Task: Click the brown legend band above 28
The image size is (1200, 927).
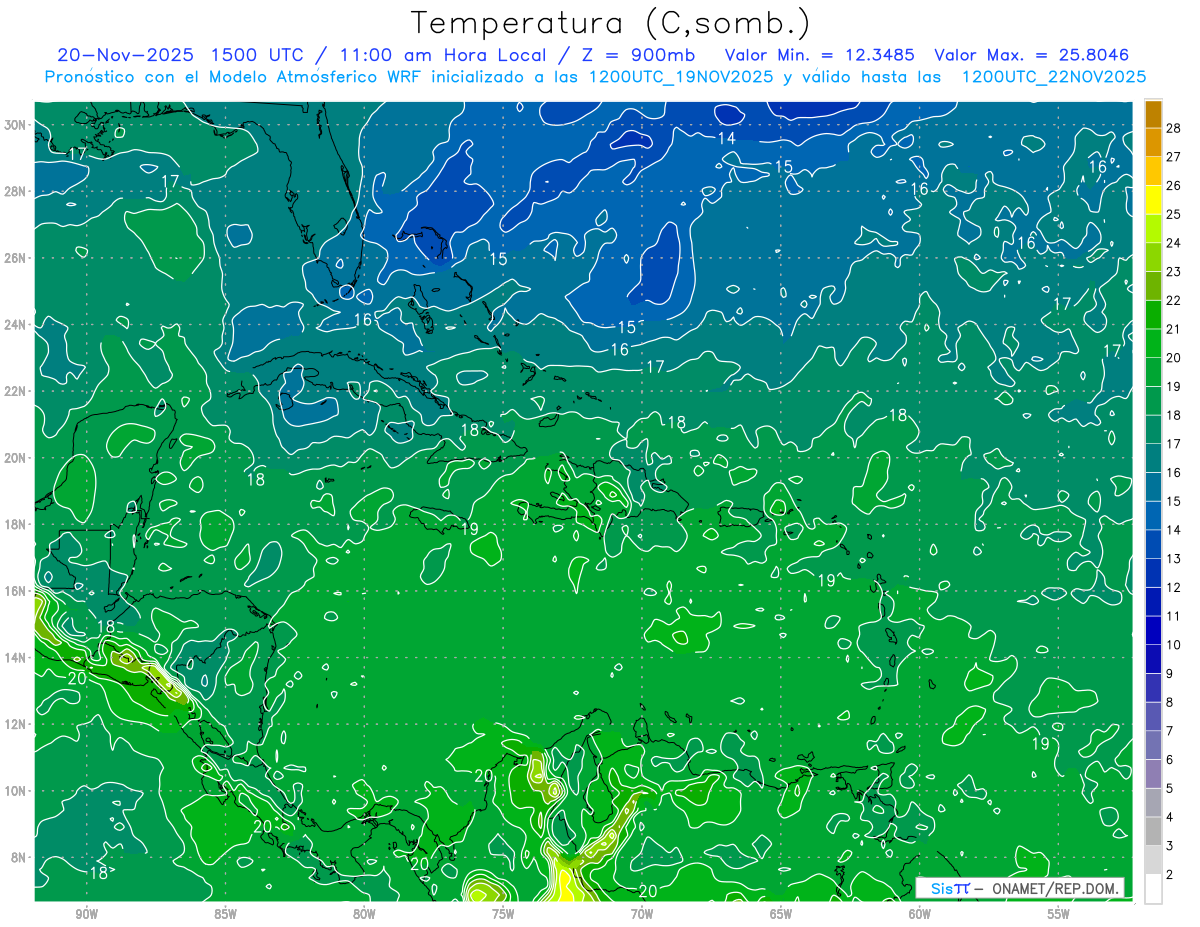Action: [1153, 113]
